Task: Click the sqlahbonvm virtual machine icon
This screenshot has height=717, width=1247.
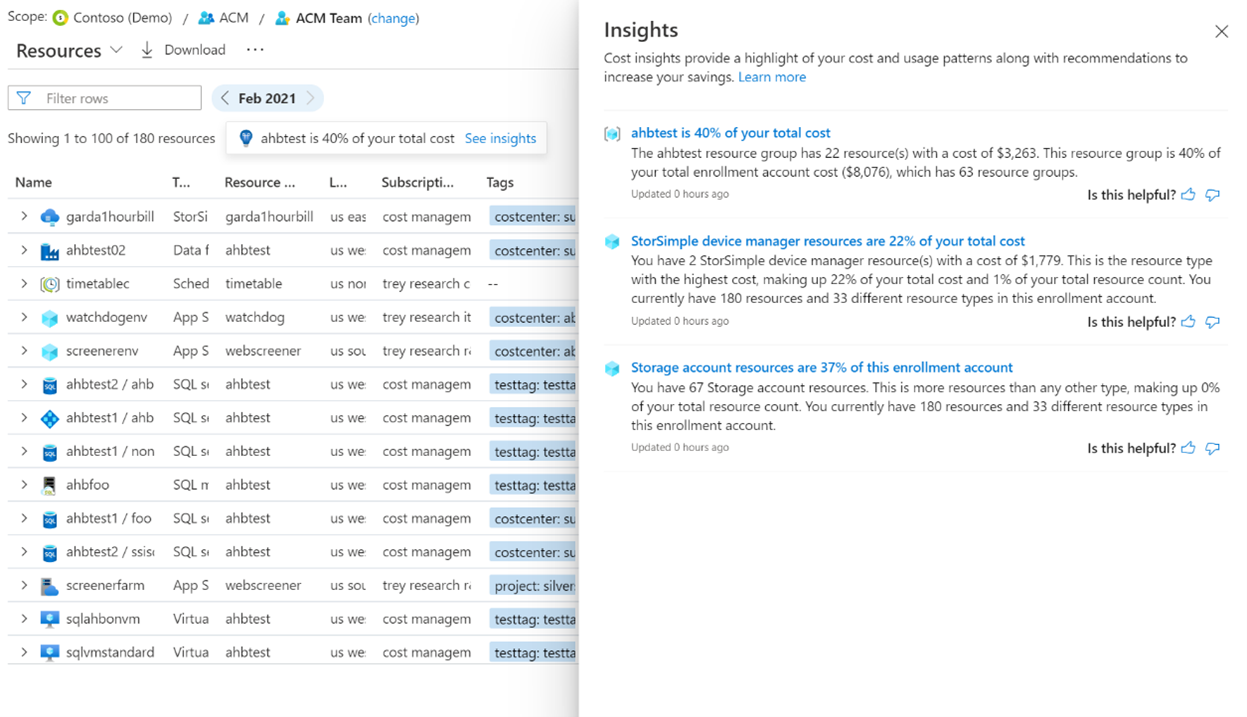Action: 50,619
